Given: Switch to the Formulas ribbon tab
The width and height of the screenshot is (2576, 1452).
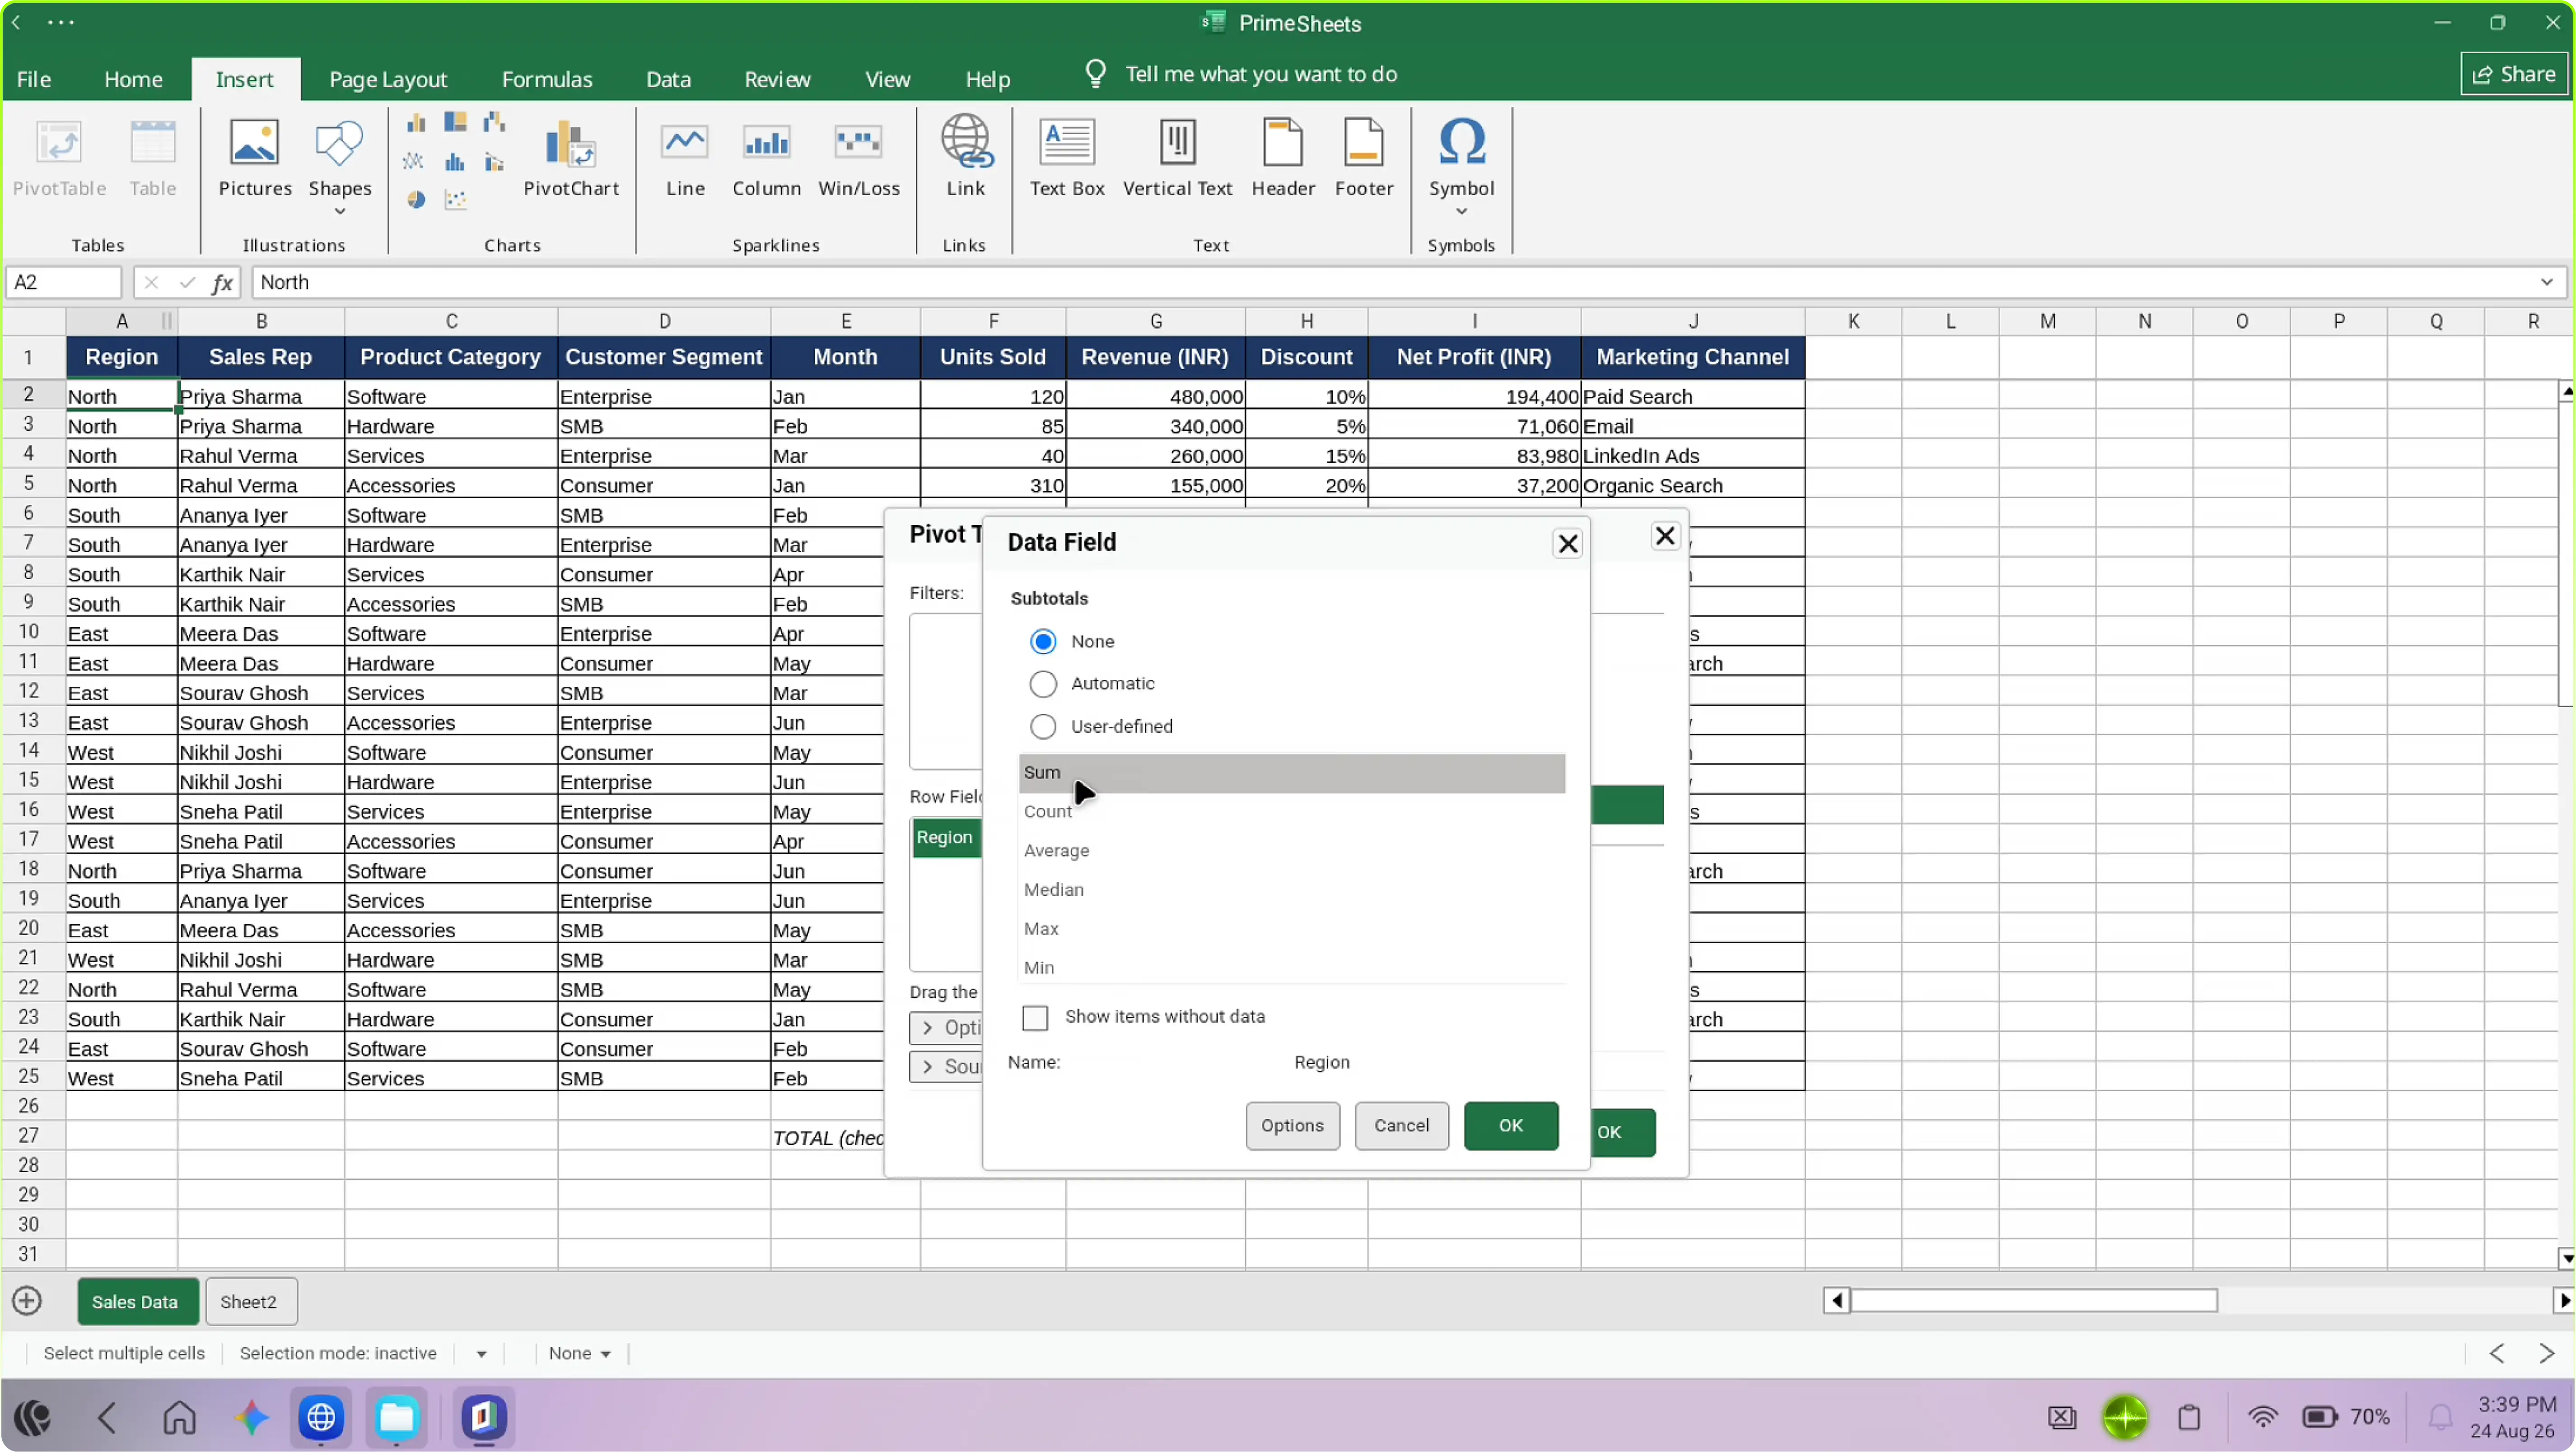Looking at the screenshot, I should point(547,79).
